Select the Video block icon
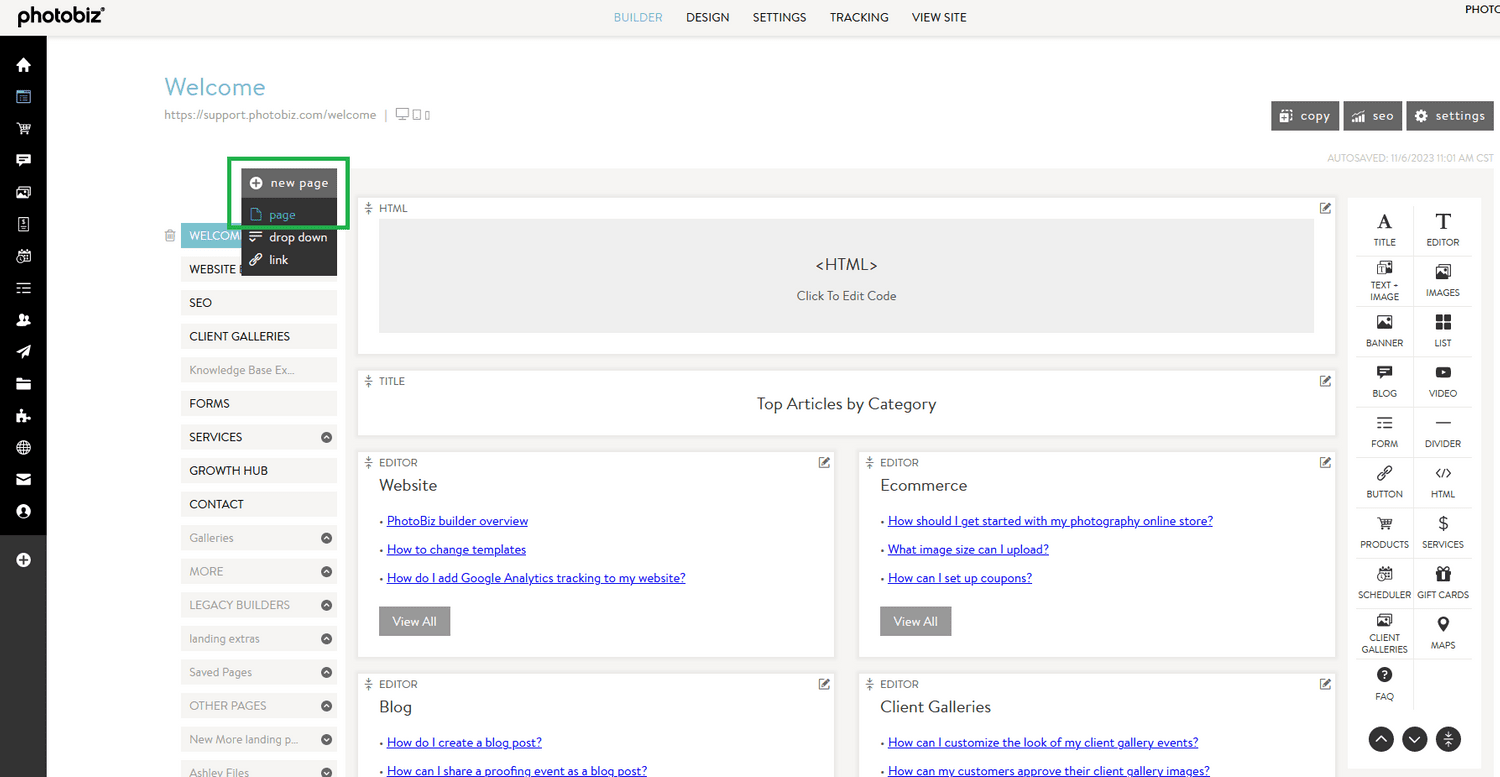1500x777 pixels. [x=1443, y=381]
